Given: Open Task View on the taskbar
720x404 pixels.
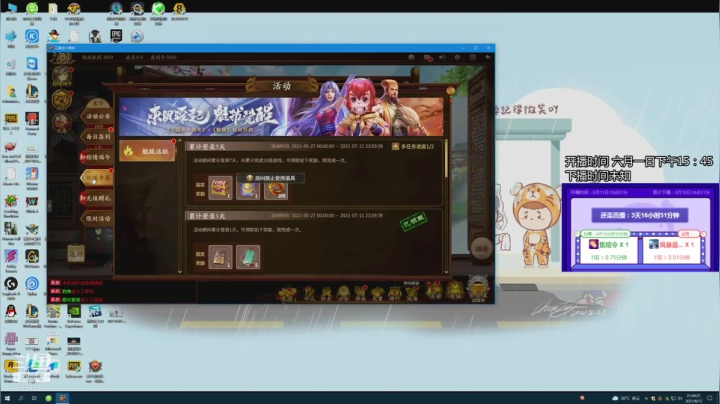Looking at the screenshot, I should click(x=34, y=398).
